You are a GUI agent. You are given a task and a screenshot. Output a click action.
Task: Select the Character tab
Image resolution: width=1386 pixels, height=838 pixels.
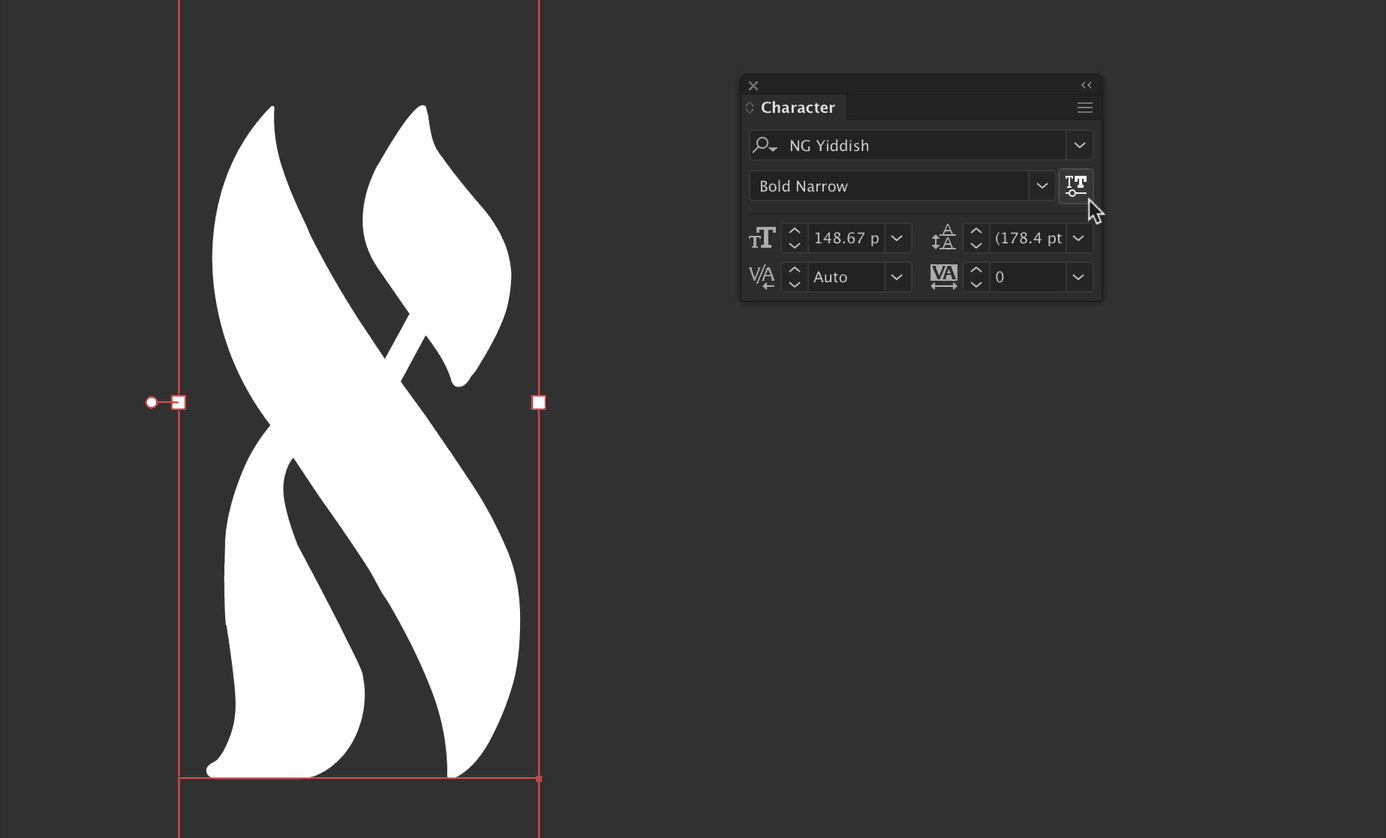coord(797,107)
